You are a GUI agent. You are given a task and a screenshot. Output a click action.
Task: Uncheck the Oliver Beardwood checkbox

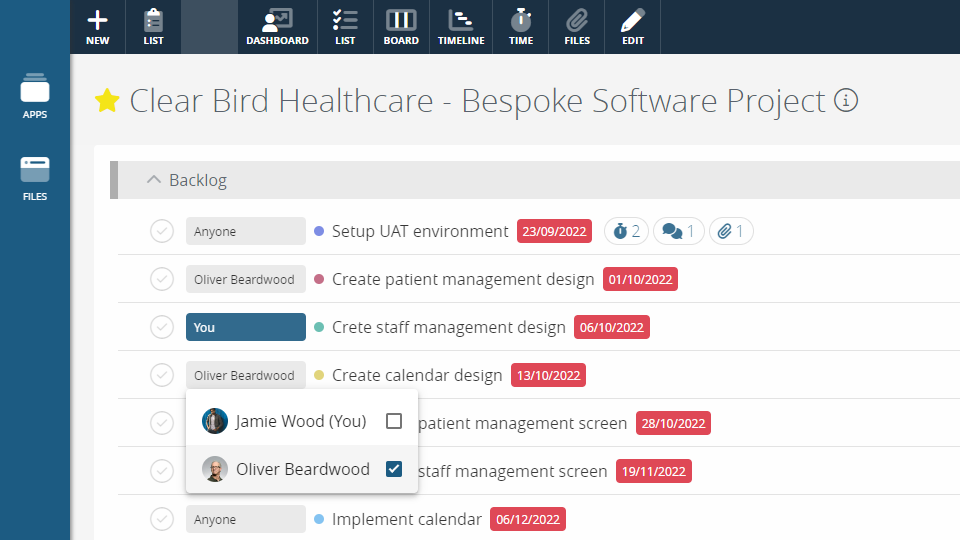click(x=394, y=469)
